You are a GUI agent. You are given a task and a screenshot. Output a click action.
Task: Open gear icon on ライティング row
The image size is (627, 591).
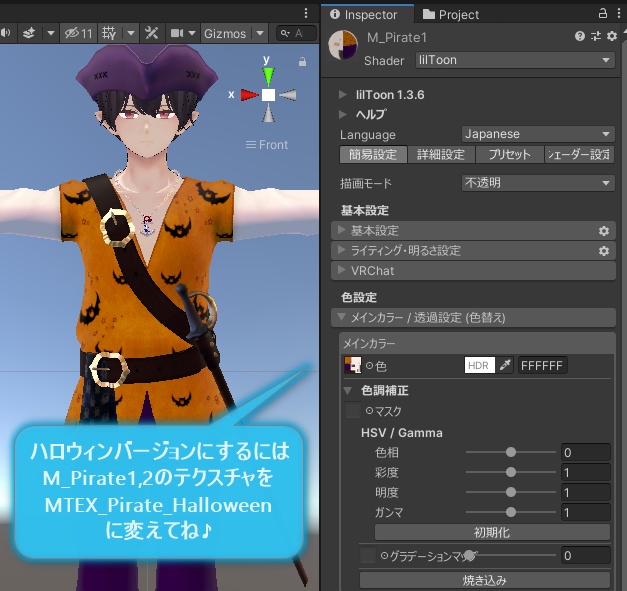click(x=604, y=251)
